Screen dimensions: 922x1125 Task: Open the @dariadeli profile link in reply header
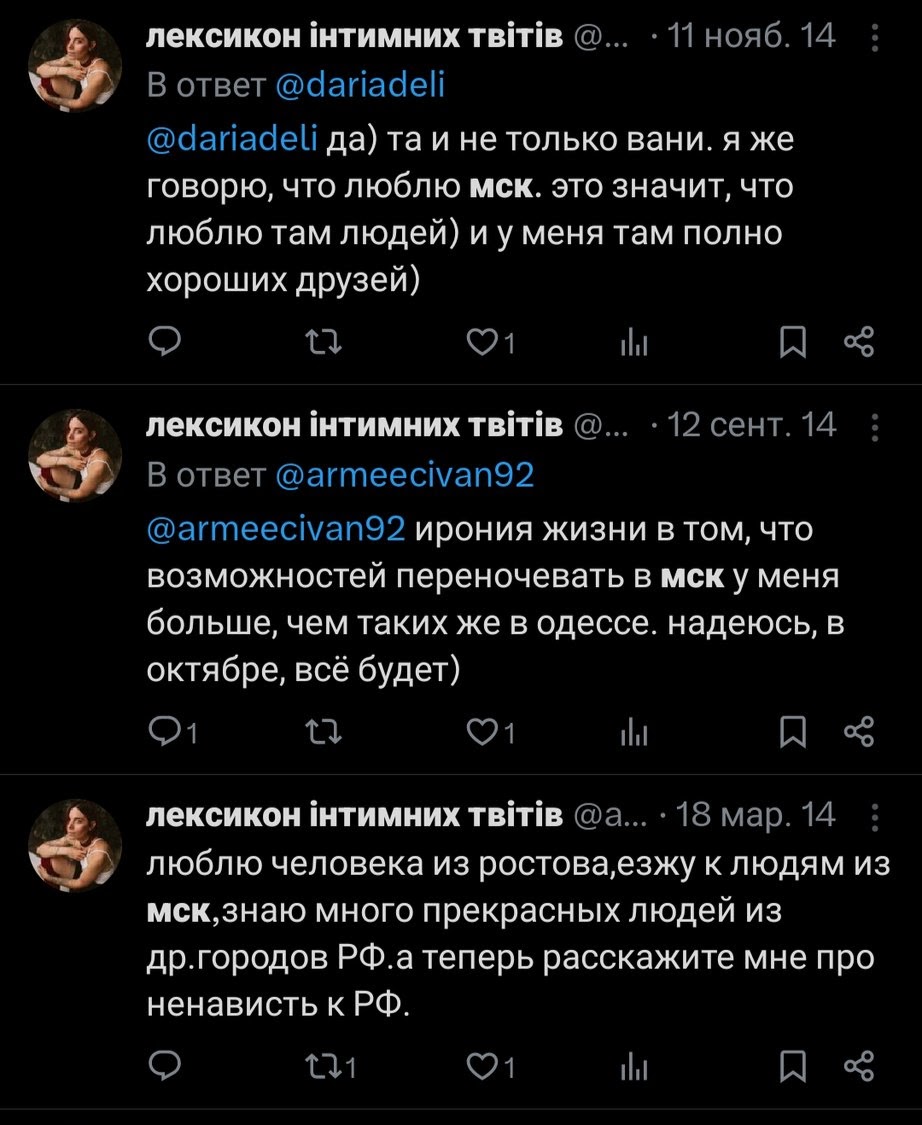click(359, 85)
